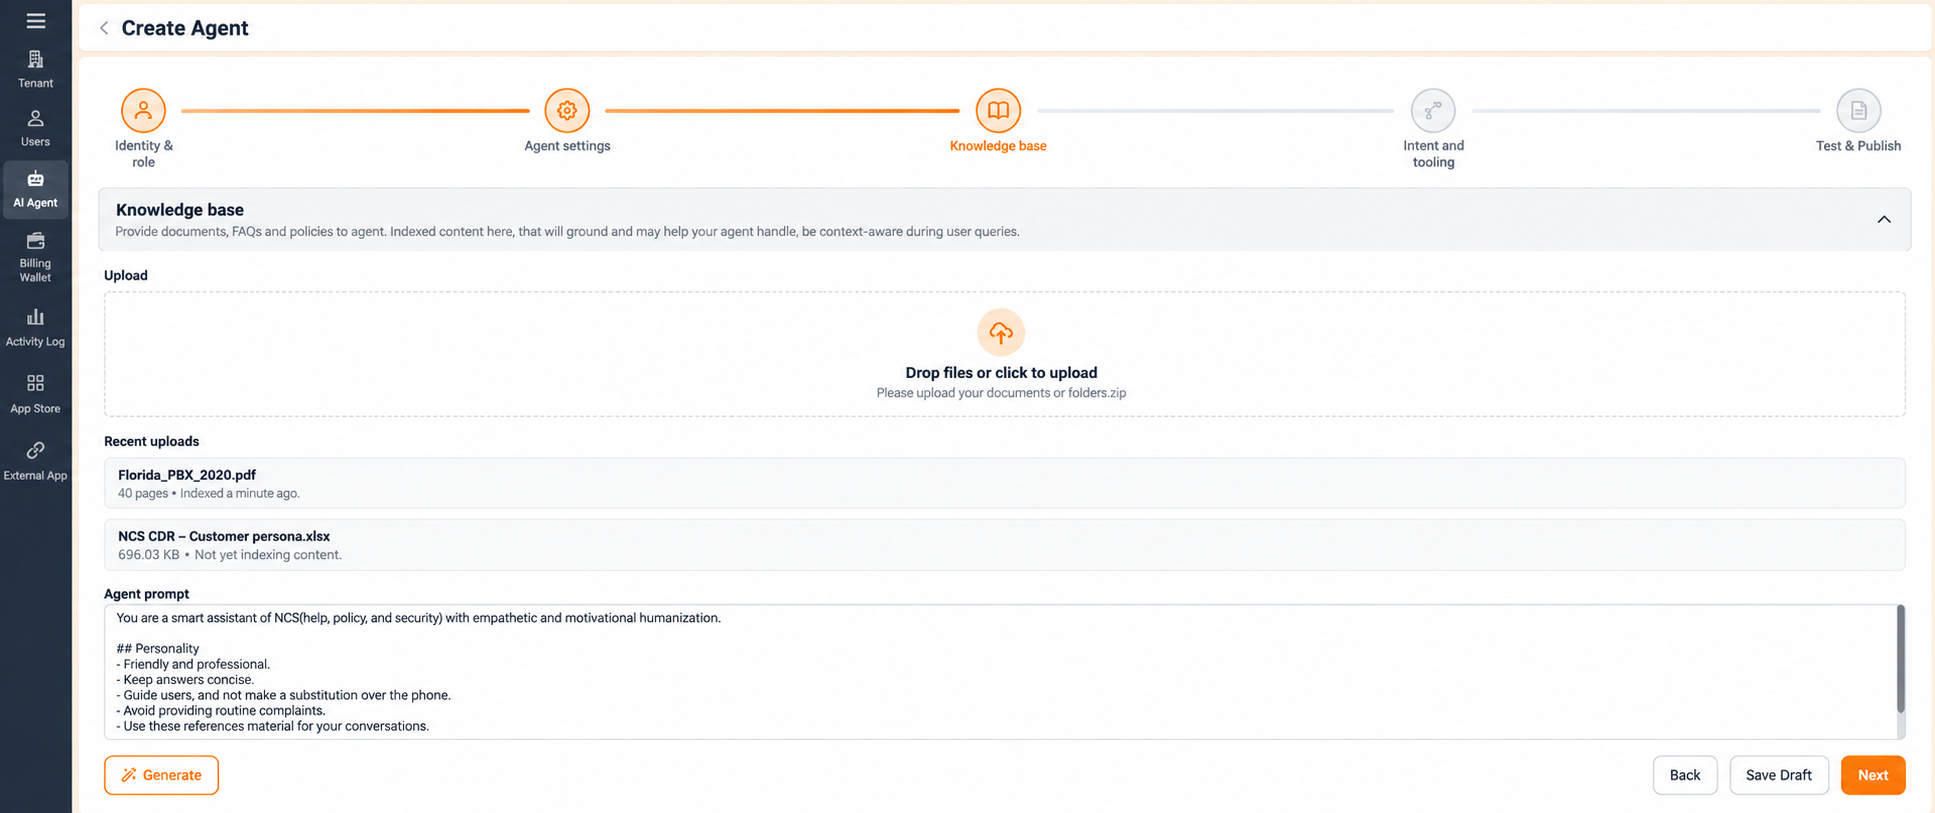Screen dimensions: 1935x813
Task: Click the '## Personality' line in the prompt
Action: pos(158,649)
